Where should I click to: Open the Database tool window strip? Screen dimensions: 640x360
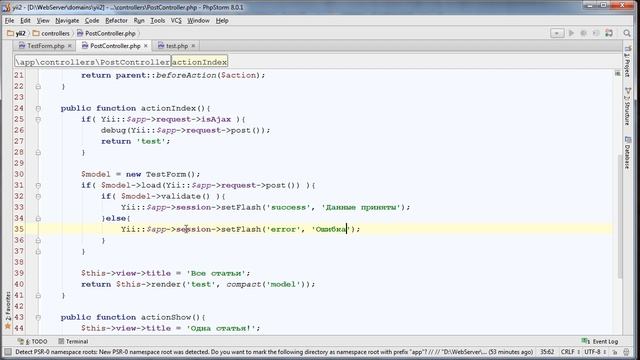pyautogui.click(x=627, y=153)
